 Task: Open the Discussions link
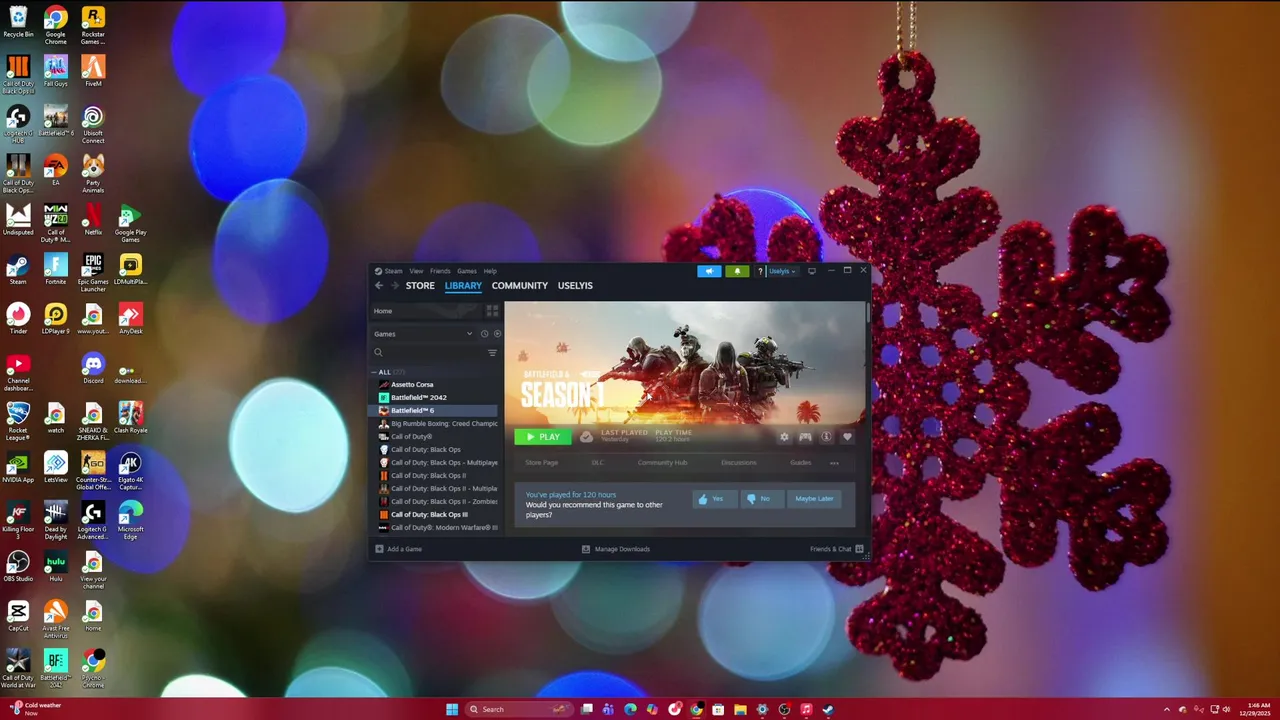(739, 463)
